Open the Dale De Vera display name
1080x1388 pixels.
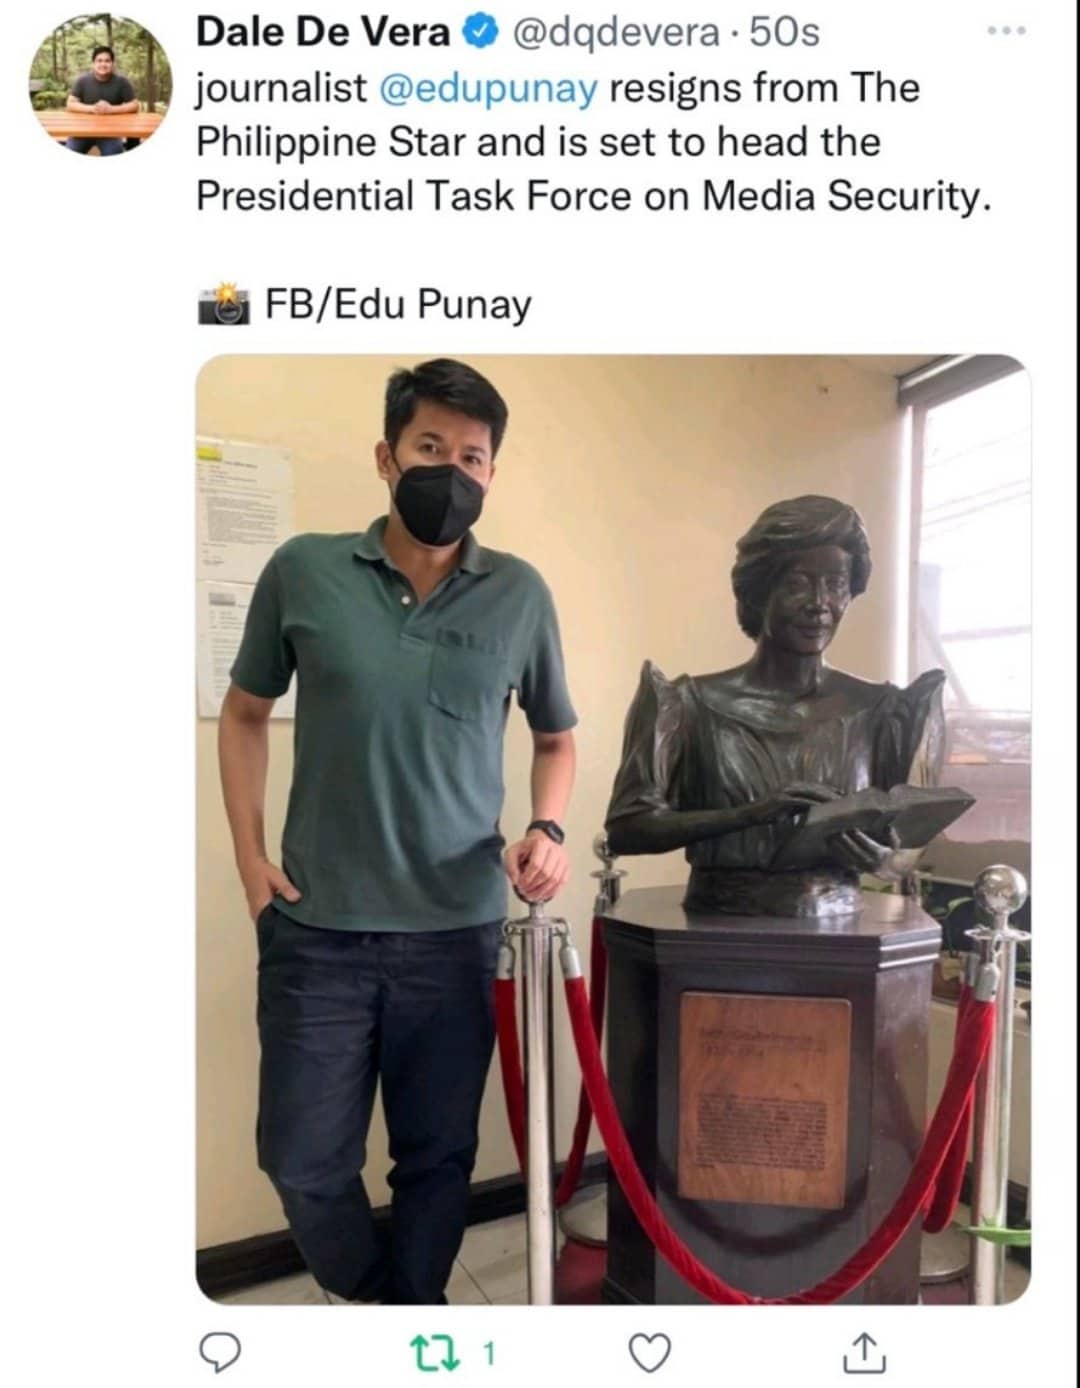tap(324, 32)
